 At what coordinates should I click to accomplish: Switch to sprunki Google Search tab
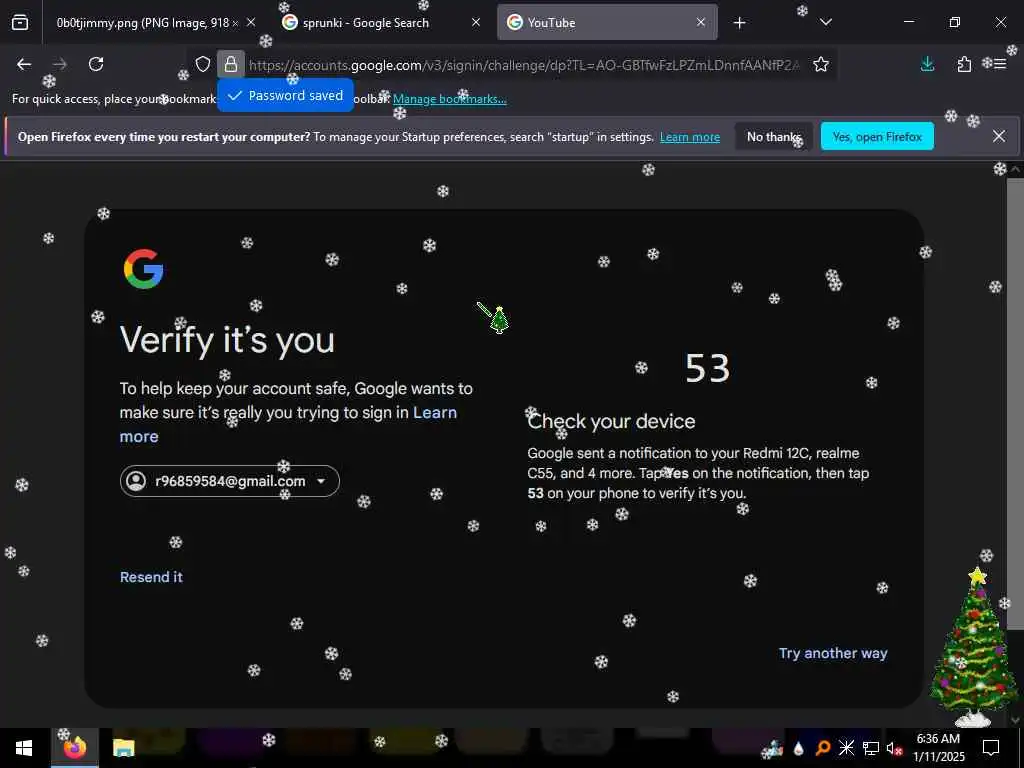point(382,23)
